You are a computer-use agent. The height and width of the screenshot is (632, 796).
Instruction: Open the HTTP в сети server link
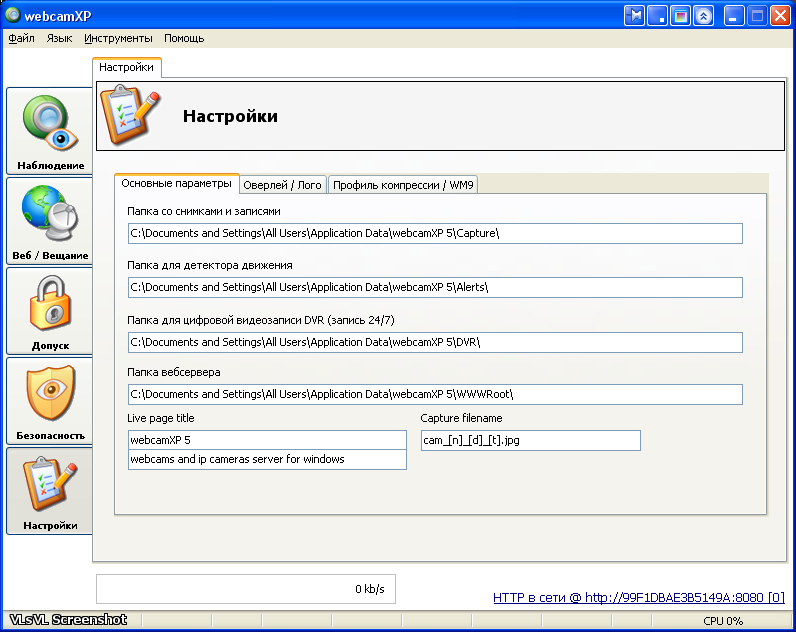[x=639, y=597]
